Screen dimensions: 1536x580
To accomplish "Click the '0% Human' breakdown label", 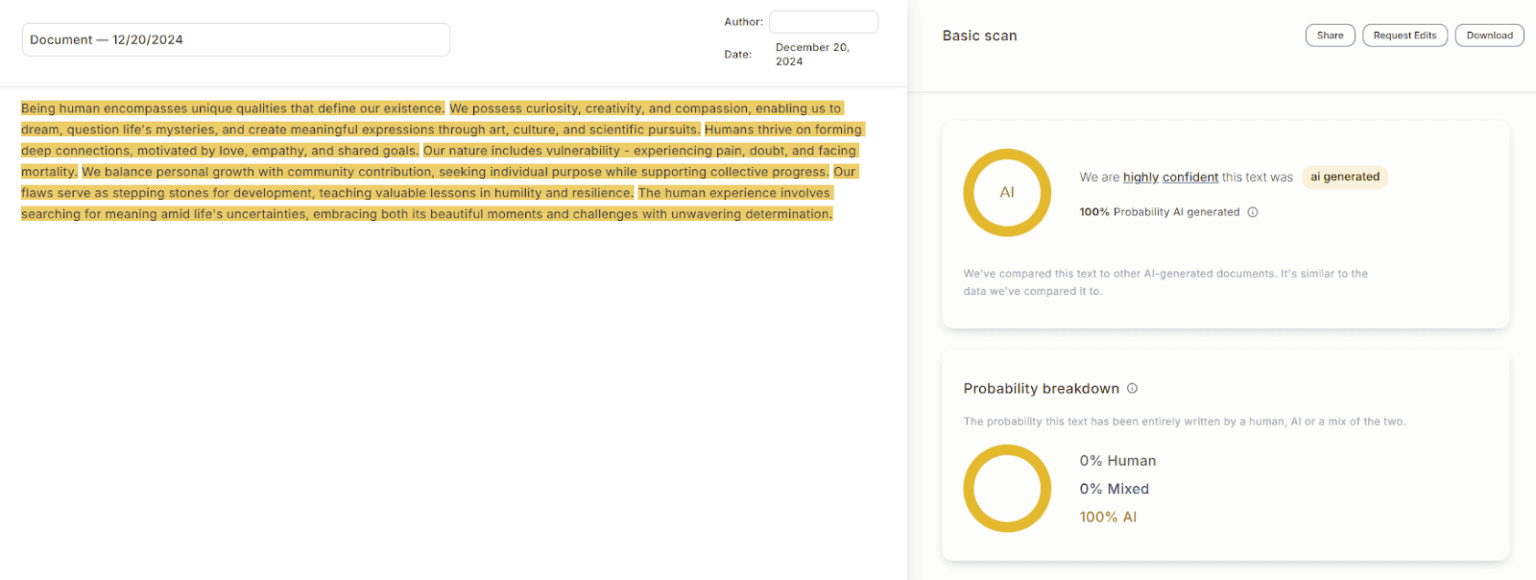I will coord(1117,461).
